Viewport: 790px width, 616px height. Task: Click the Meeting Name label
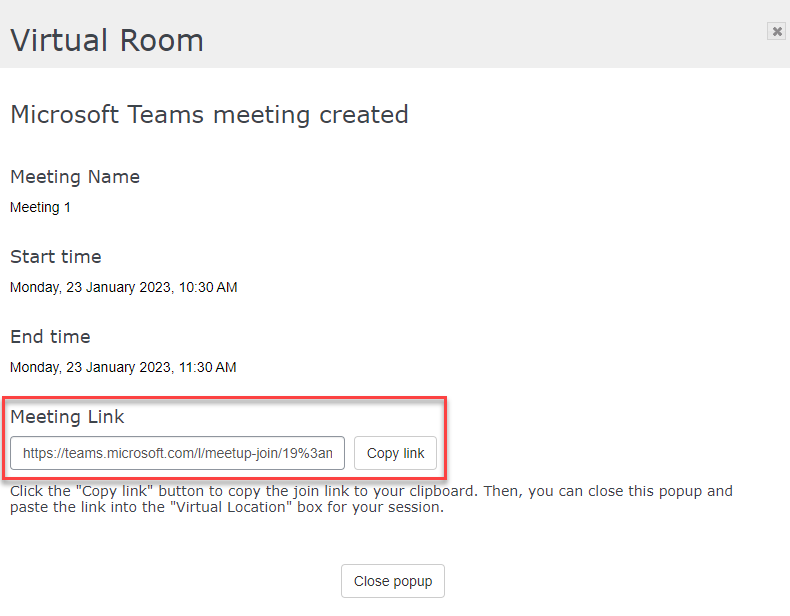[75, 177]
